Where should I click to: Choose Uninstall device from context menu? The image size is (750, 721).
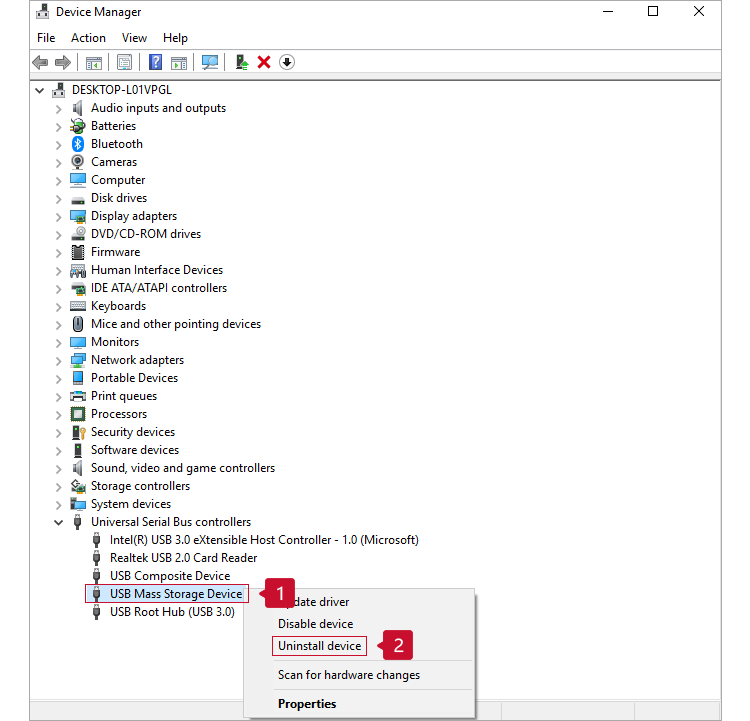tap(320, 646)
